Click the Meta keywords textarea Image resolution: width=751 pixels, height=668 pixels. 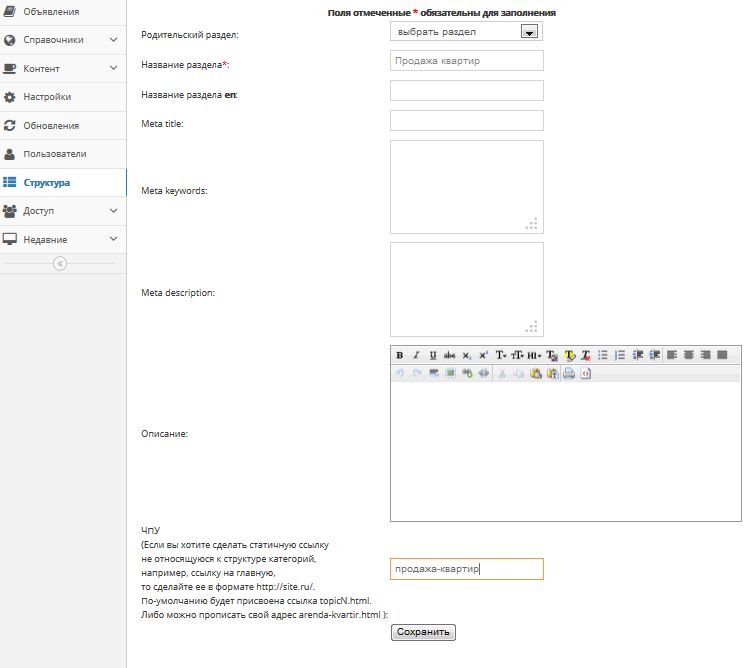(467, 187)
